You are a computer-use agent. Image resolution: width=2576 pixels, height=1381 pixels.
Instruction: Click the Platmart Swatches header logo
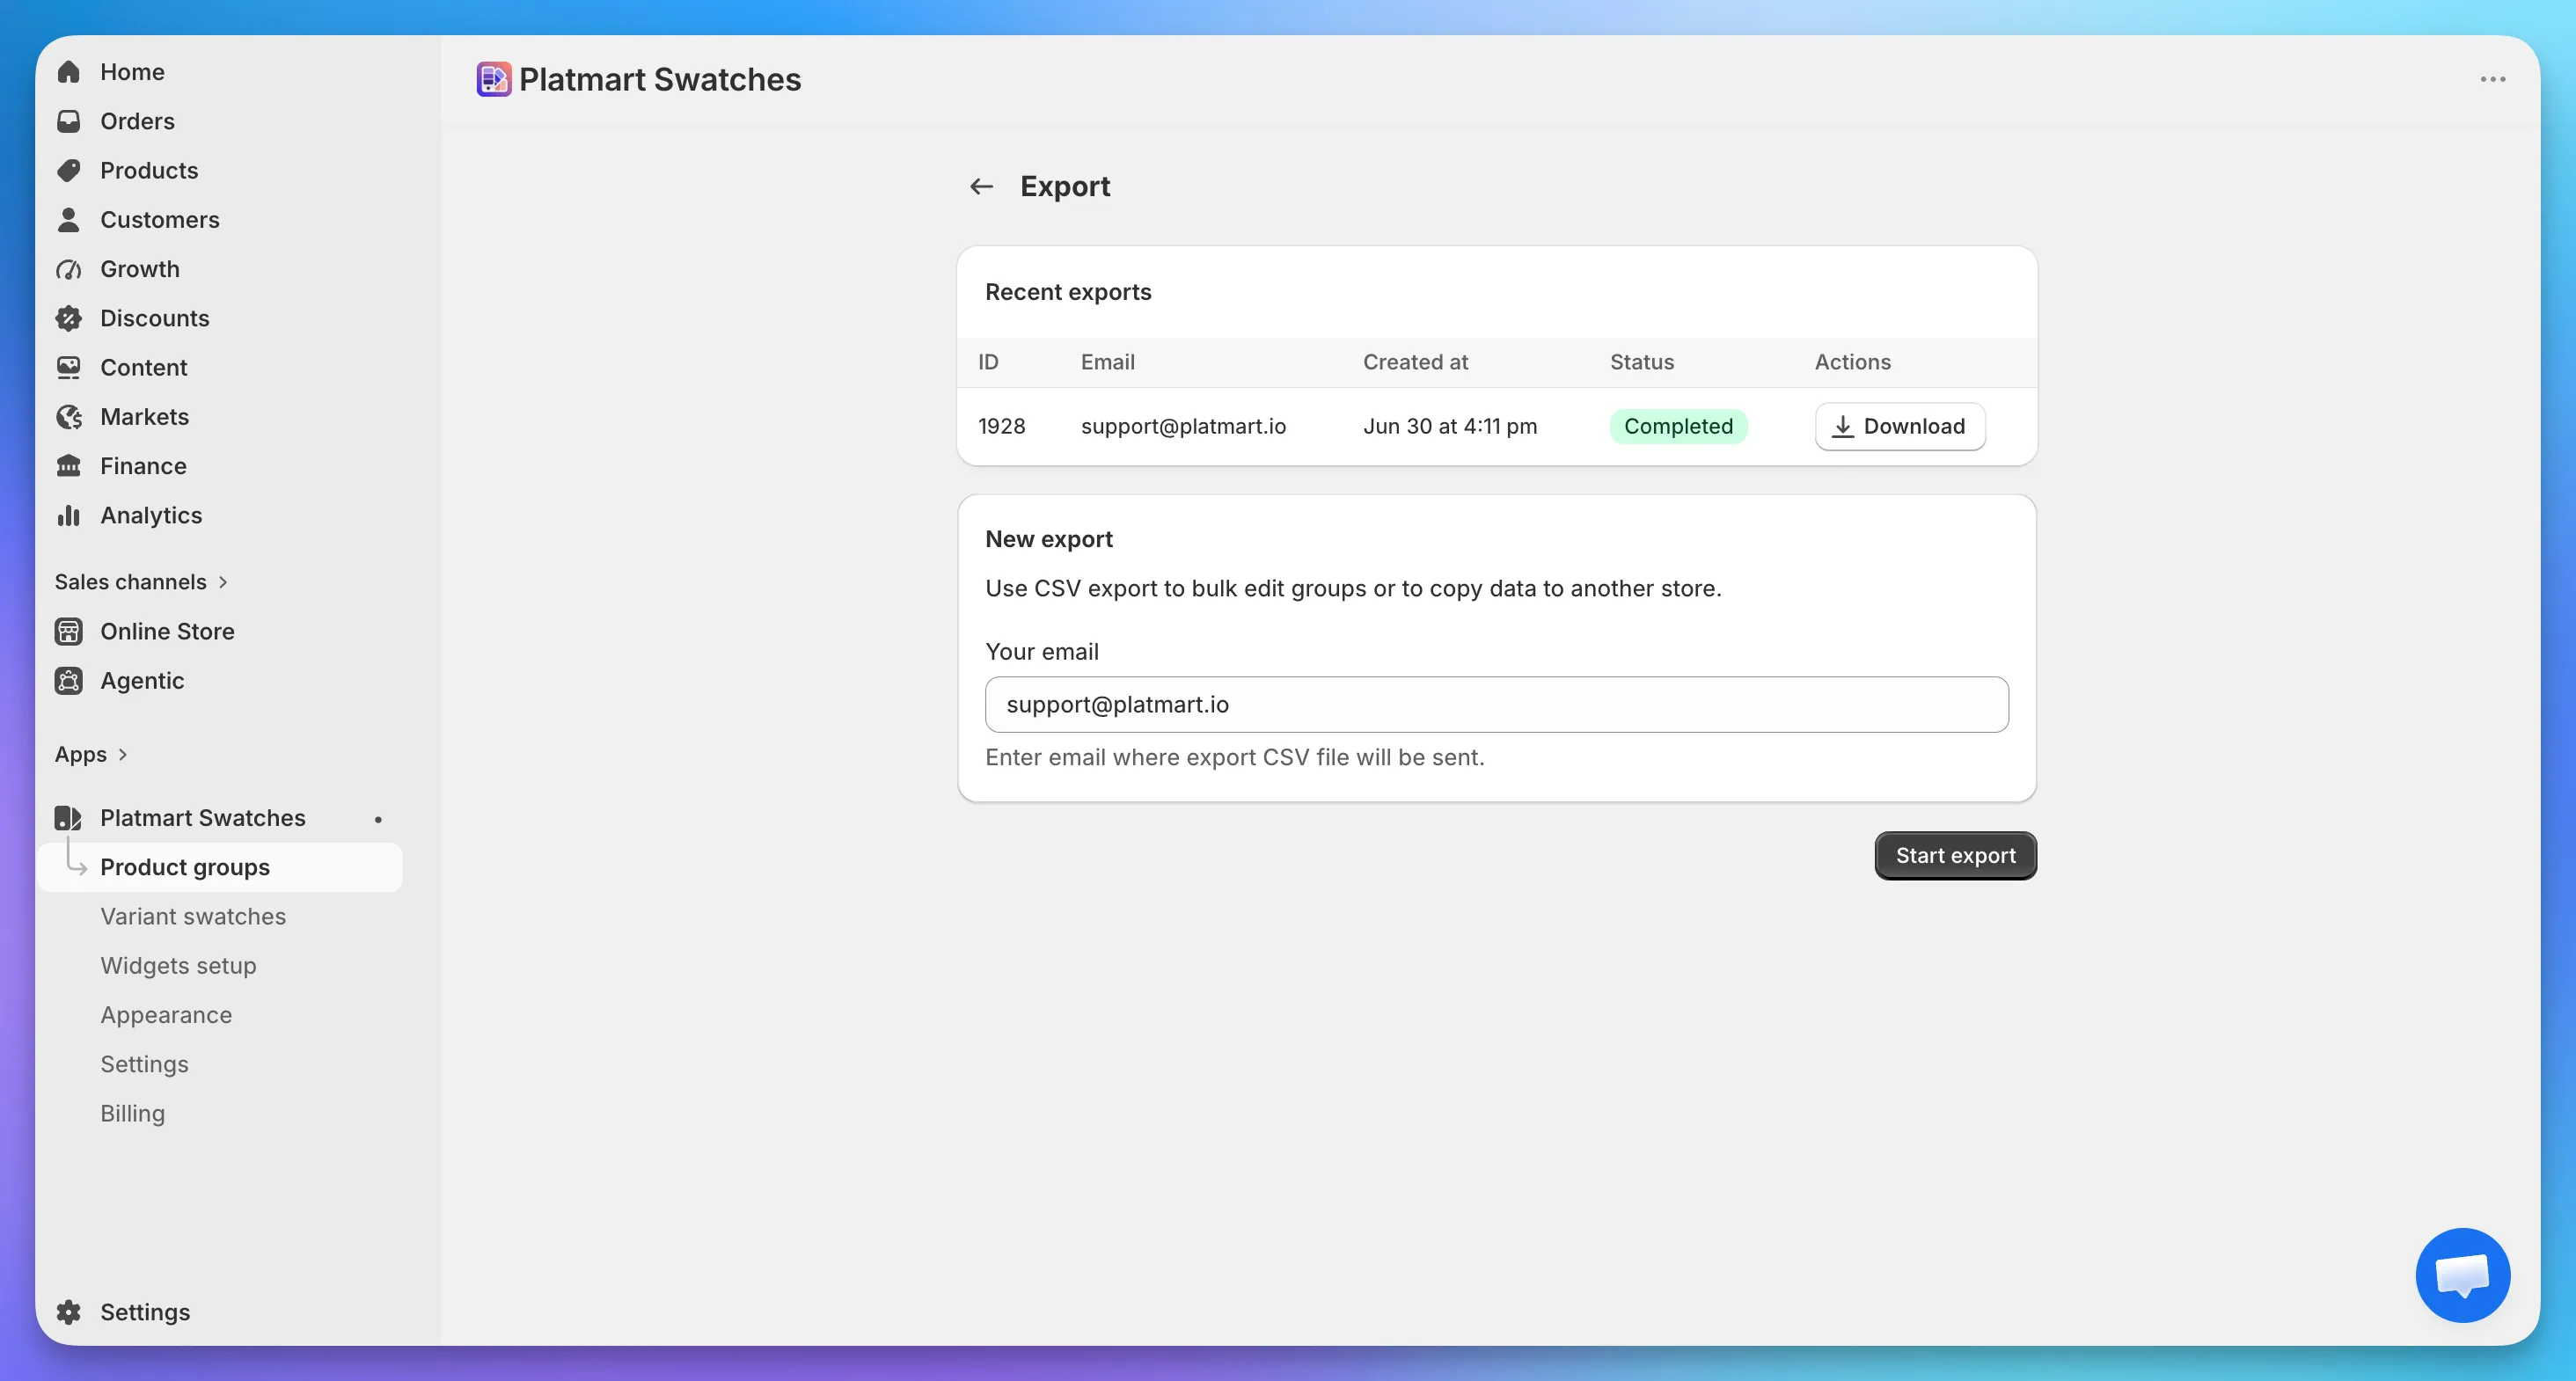pos(494,79)
